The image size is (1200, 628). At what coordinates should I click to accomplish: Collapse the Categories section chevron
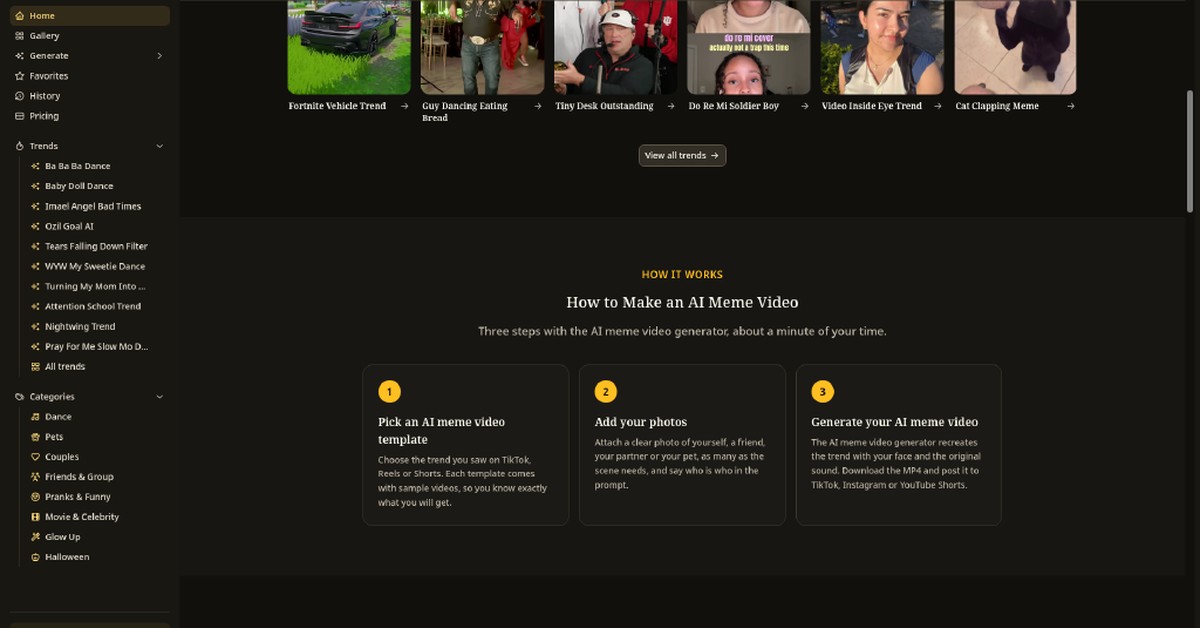pos(159,397)
